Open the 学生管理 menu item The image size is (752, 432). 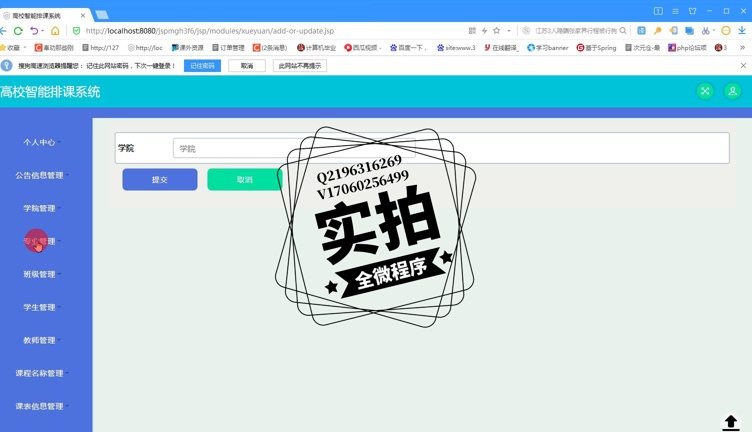click(x=40, y=308)
